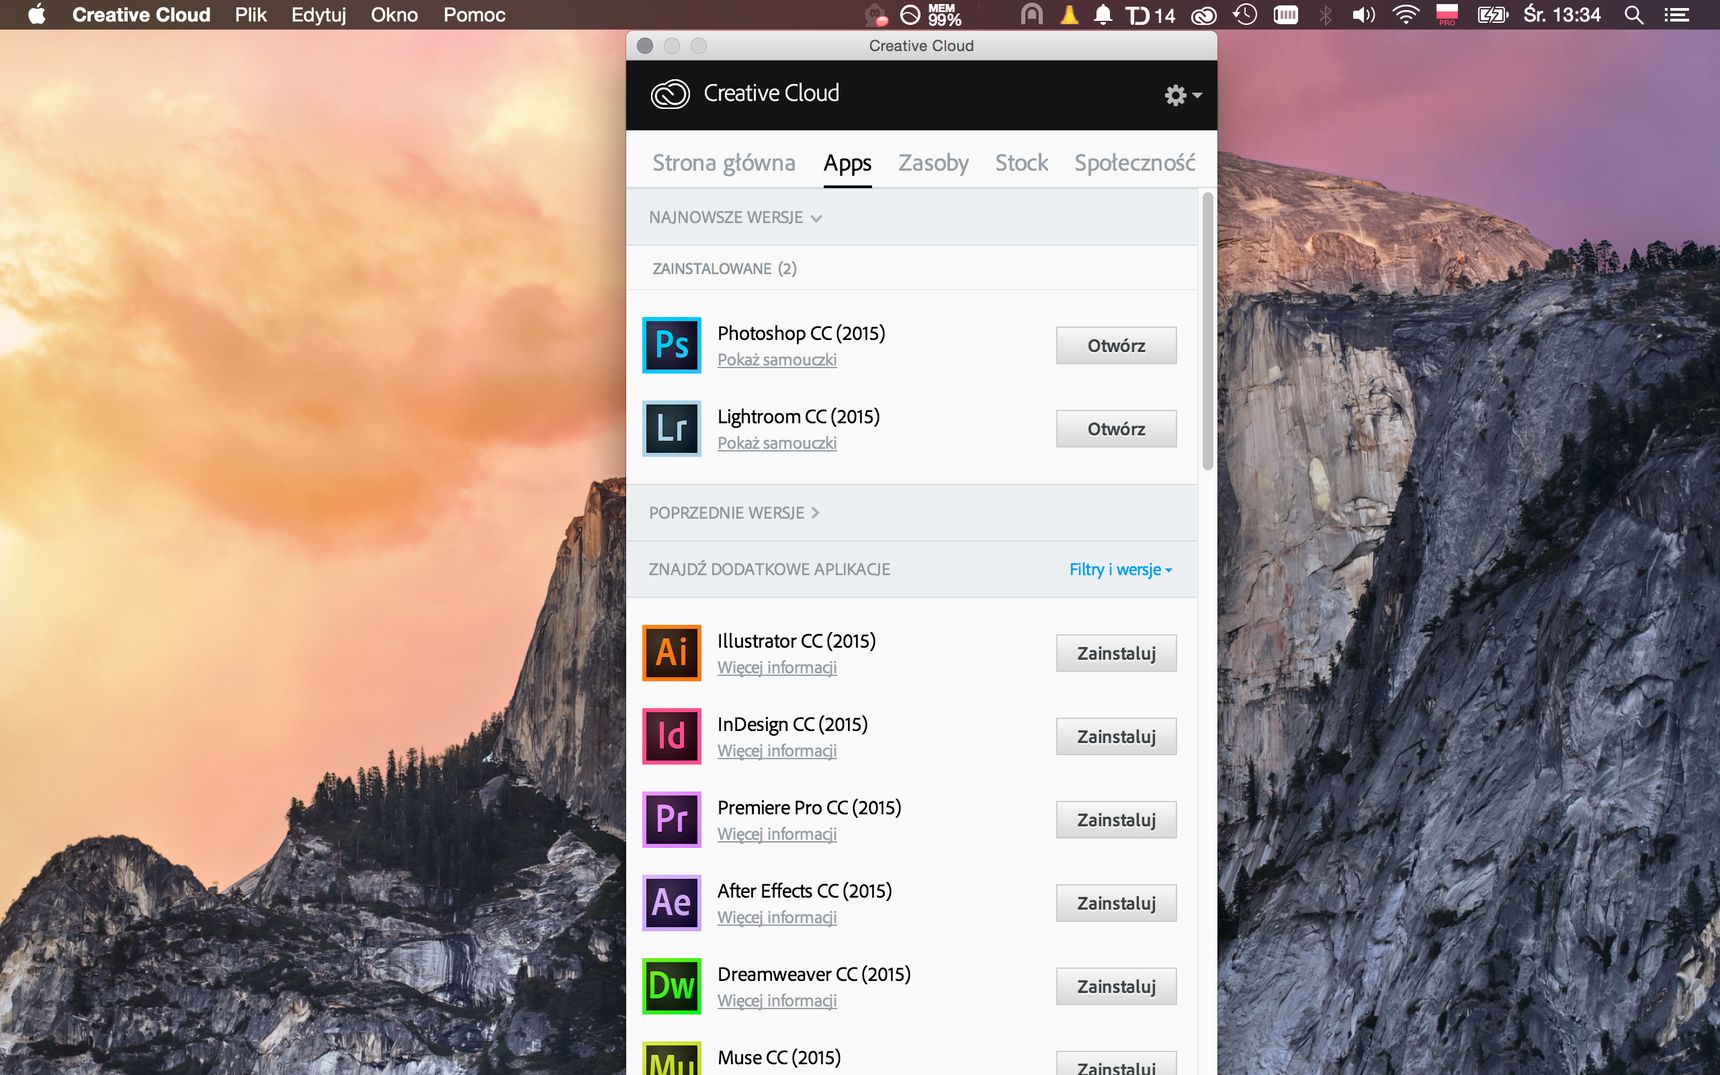This screenshot has width=1720, height=1075.
Task: Click Zainstaluj for Illustrator CC
Action: pyautogui.click(x=1116, y=654)
